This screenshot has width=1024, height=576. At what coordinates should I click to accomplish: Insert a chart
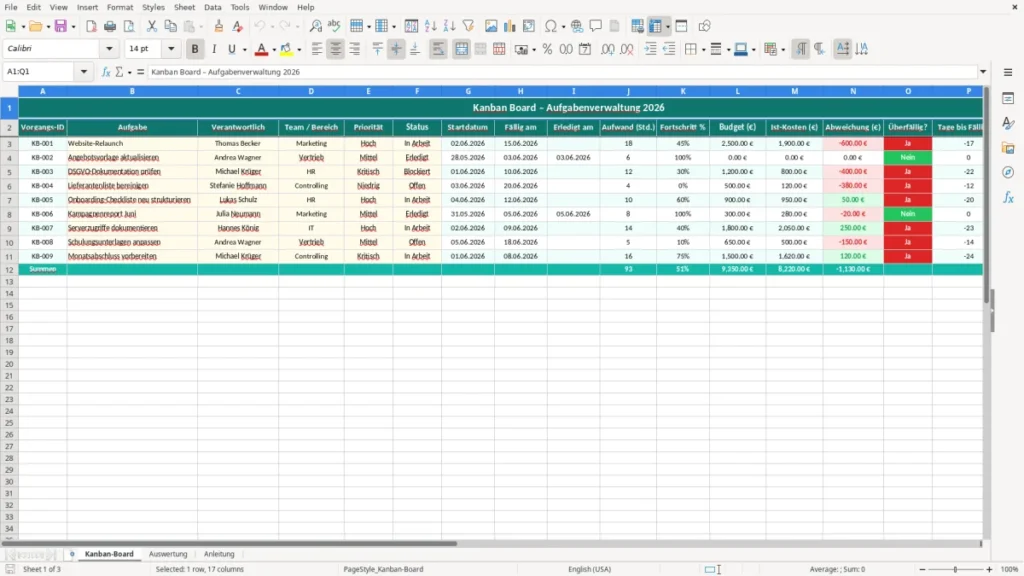pos(509,26)
